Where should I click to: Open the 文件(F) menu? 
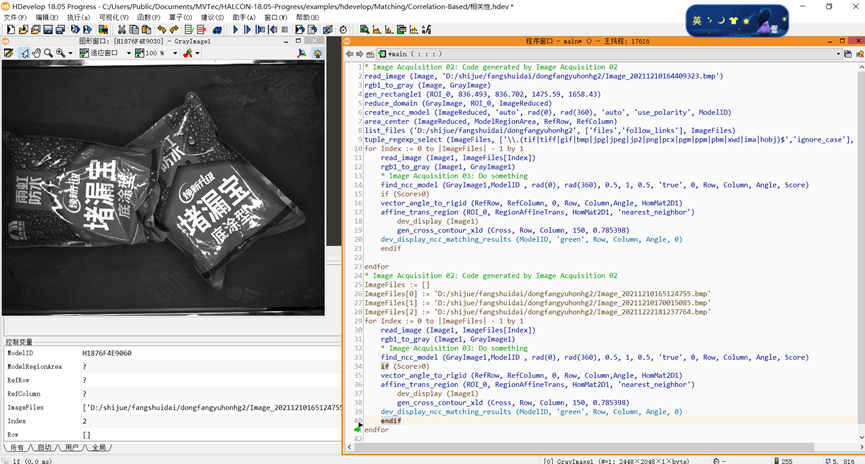pos(15,17)
